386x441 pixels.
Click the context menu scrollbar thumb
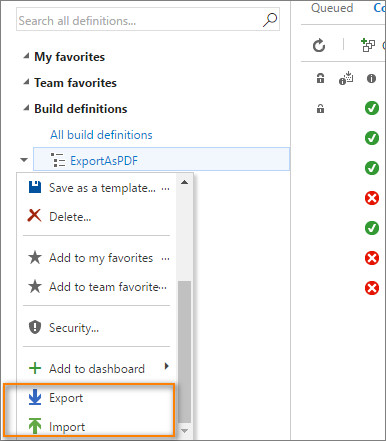(184, 352)
